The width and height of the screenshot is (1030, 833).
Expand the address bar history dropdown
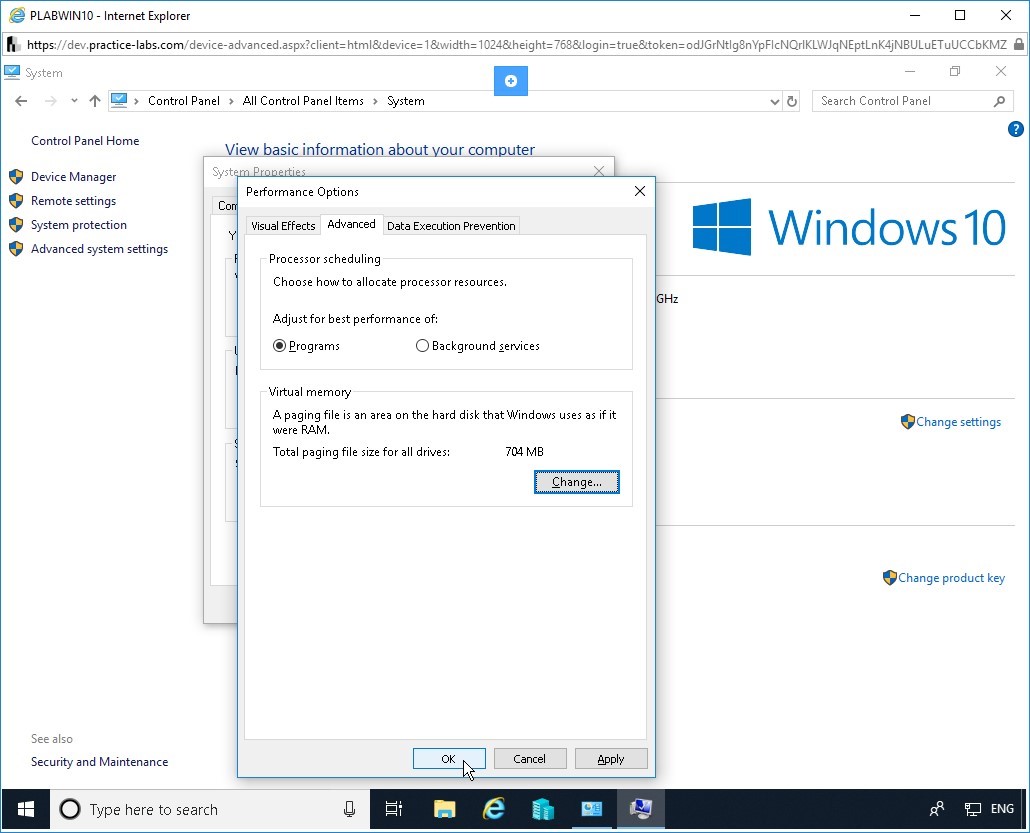coord(774,101)
